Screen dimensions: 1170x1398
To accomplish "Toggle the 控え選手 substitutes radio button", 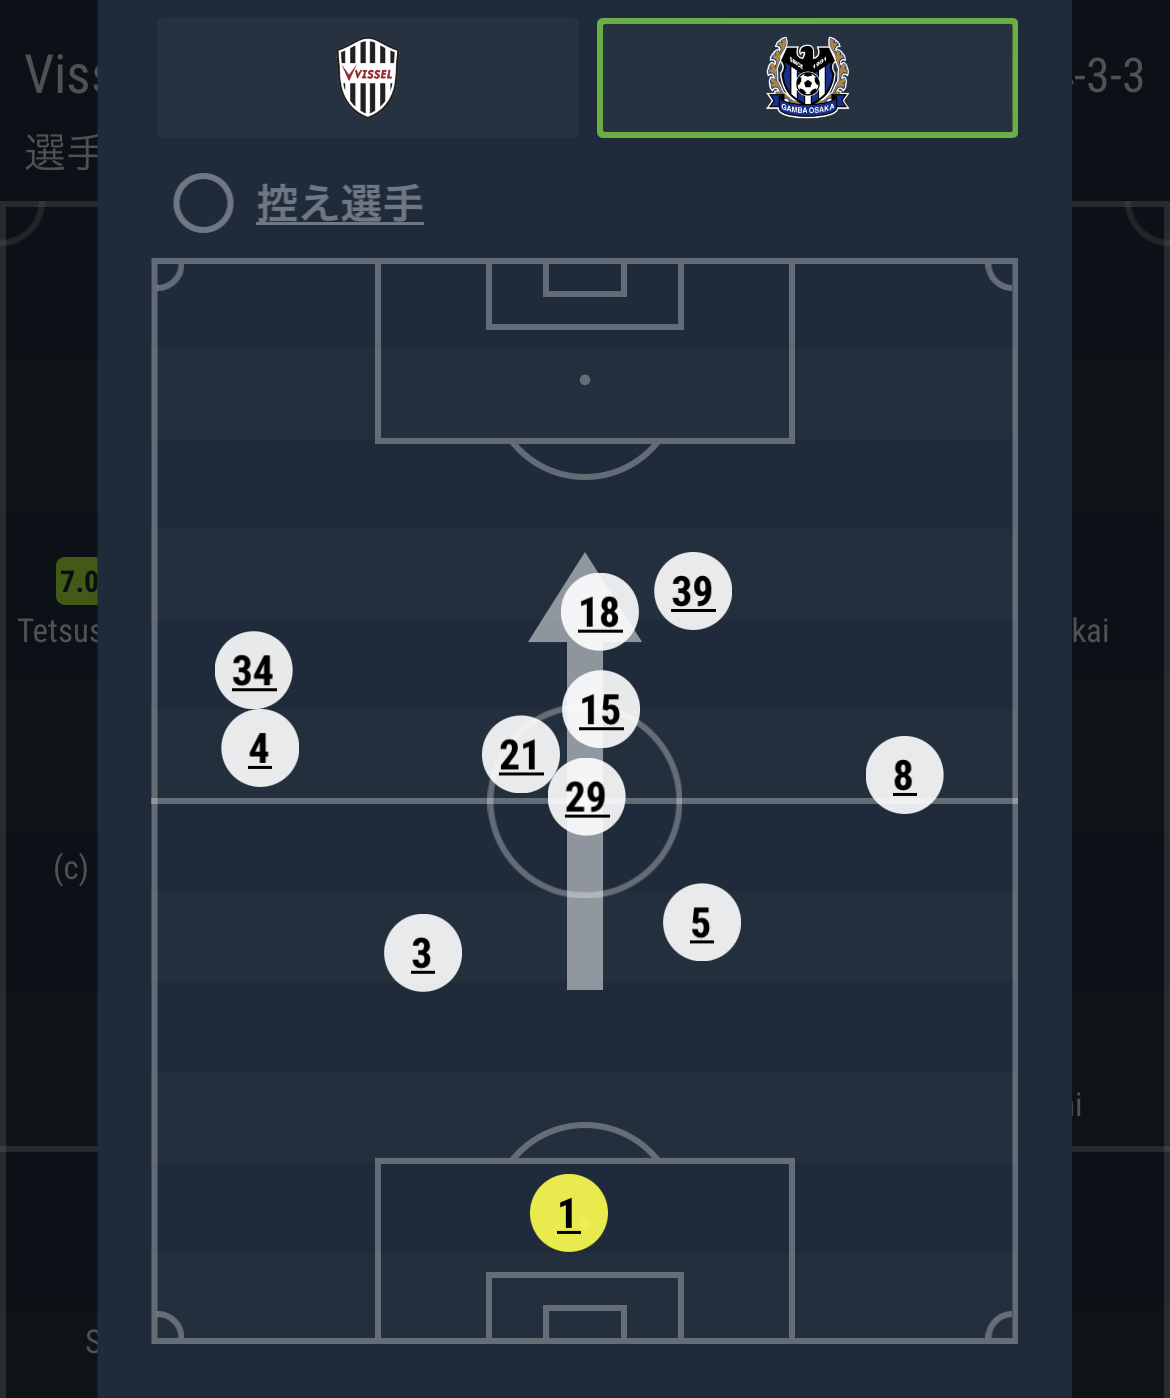I will (x=203, y=203).
